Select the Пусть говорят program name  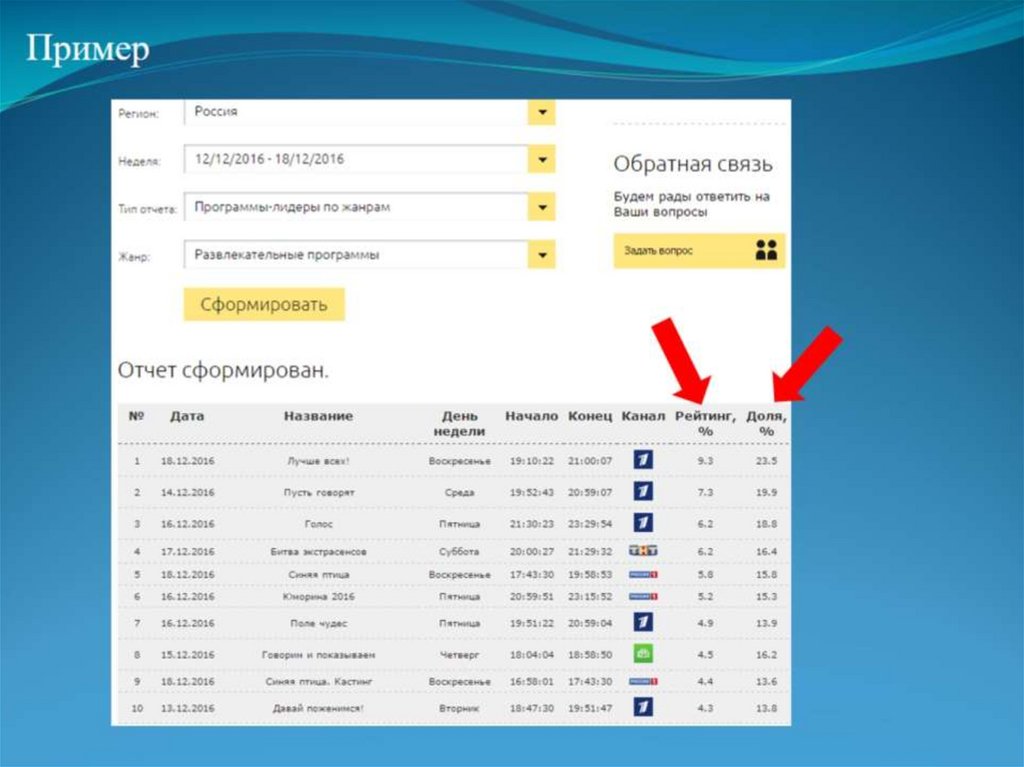click(x=319, y=493)
